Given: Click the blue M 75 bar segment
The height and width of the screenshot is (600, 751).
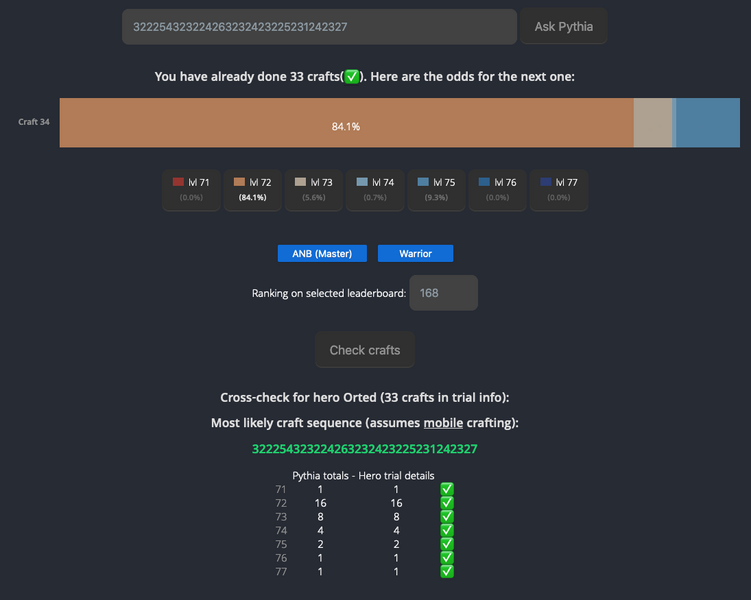Looking at the screenshot, I should (708, 123).
